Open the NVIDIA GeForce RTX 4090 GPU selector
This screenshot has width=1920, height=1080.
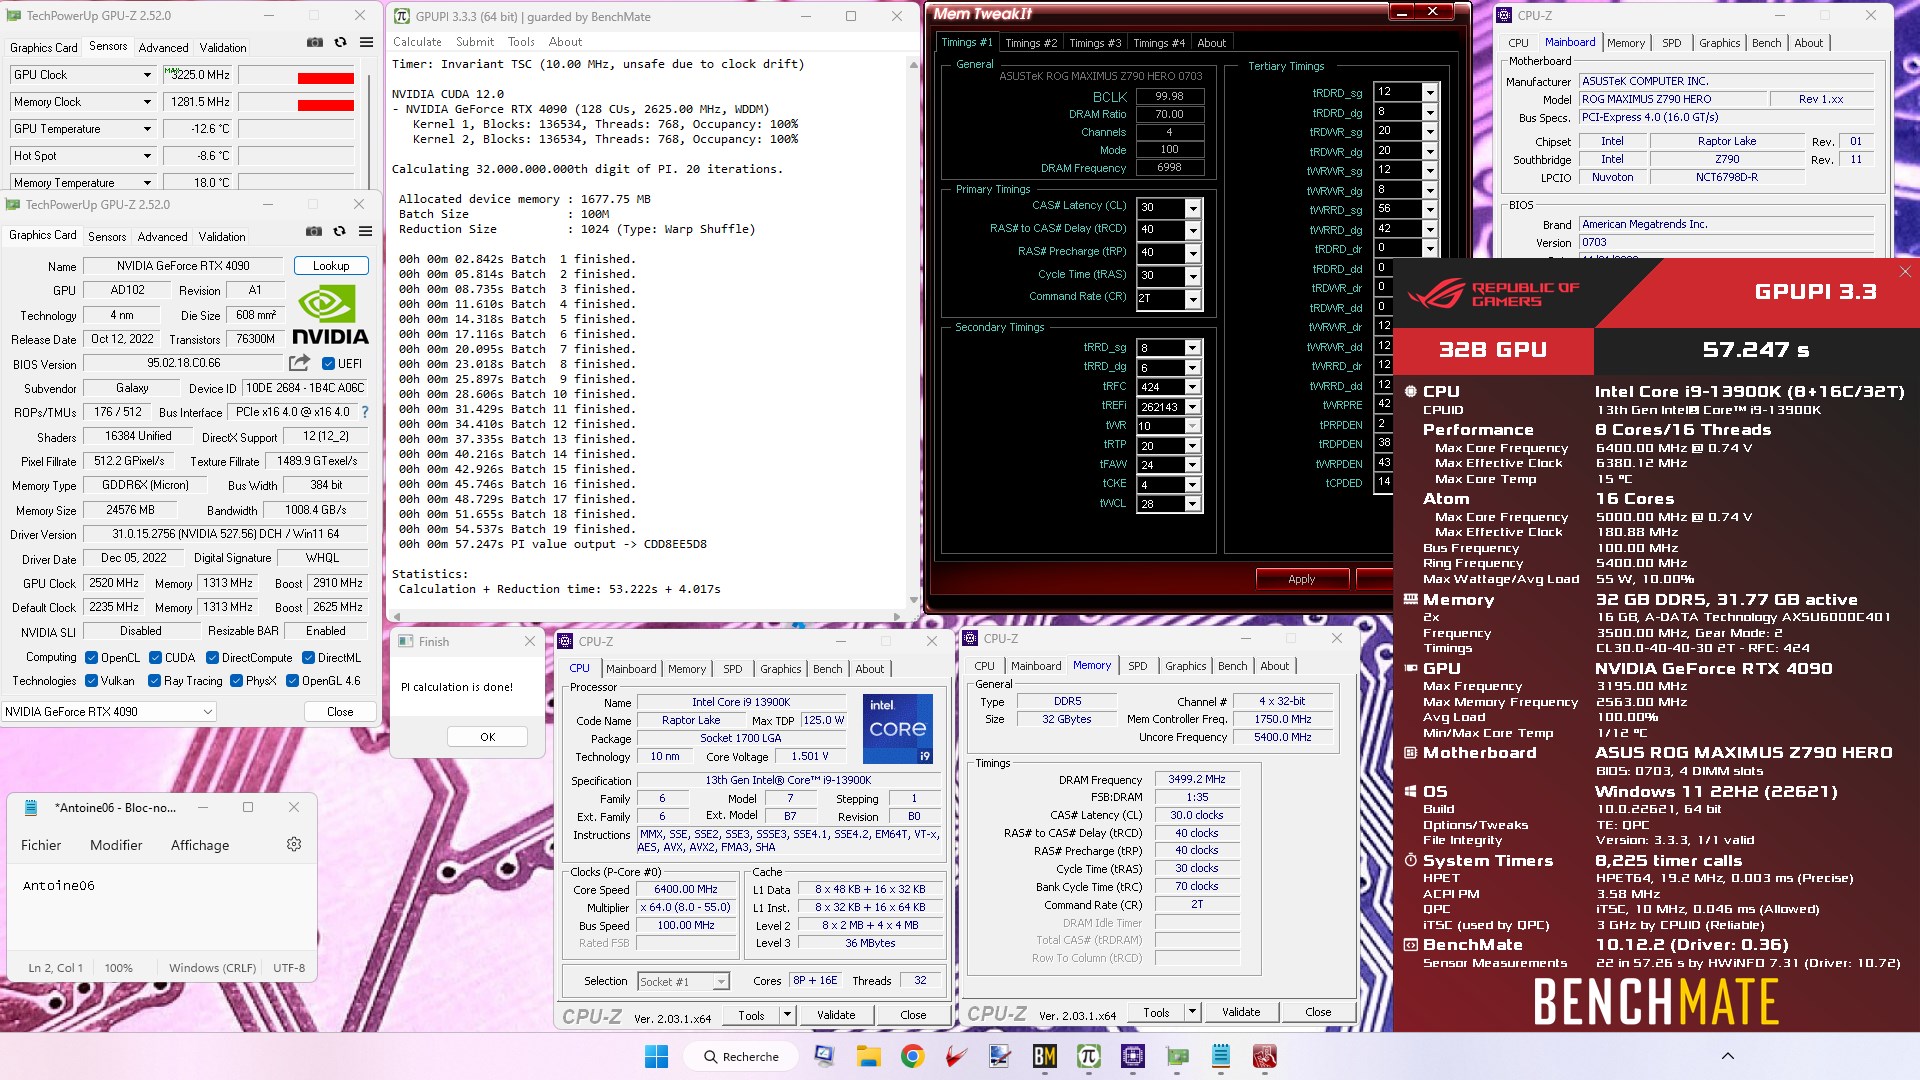click(x=109, y=712)
